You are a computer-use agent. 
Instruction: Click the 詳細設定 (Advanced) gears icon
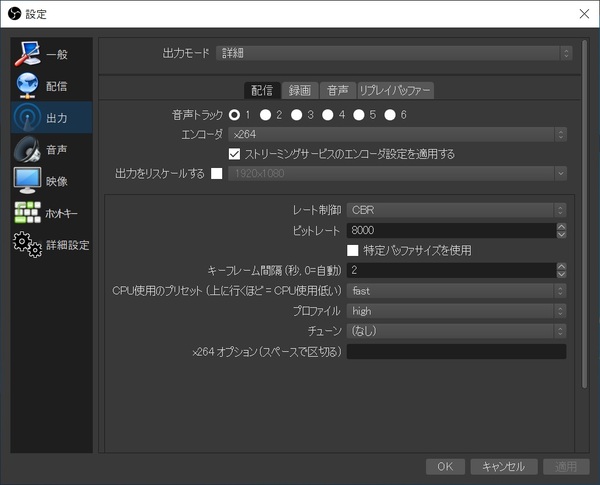[x=27, y=244]
